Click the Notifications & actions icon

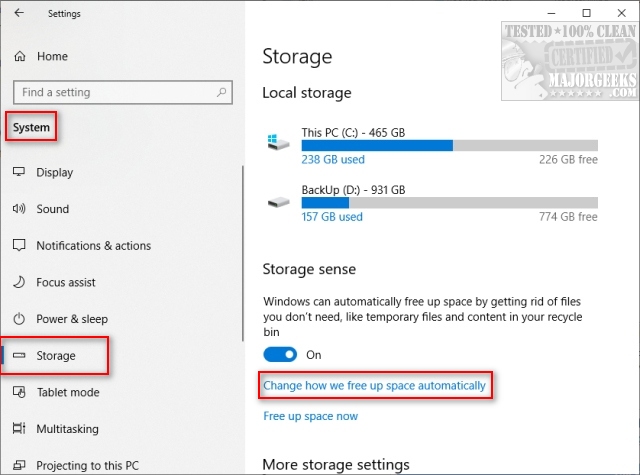point(19,246)
